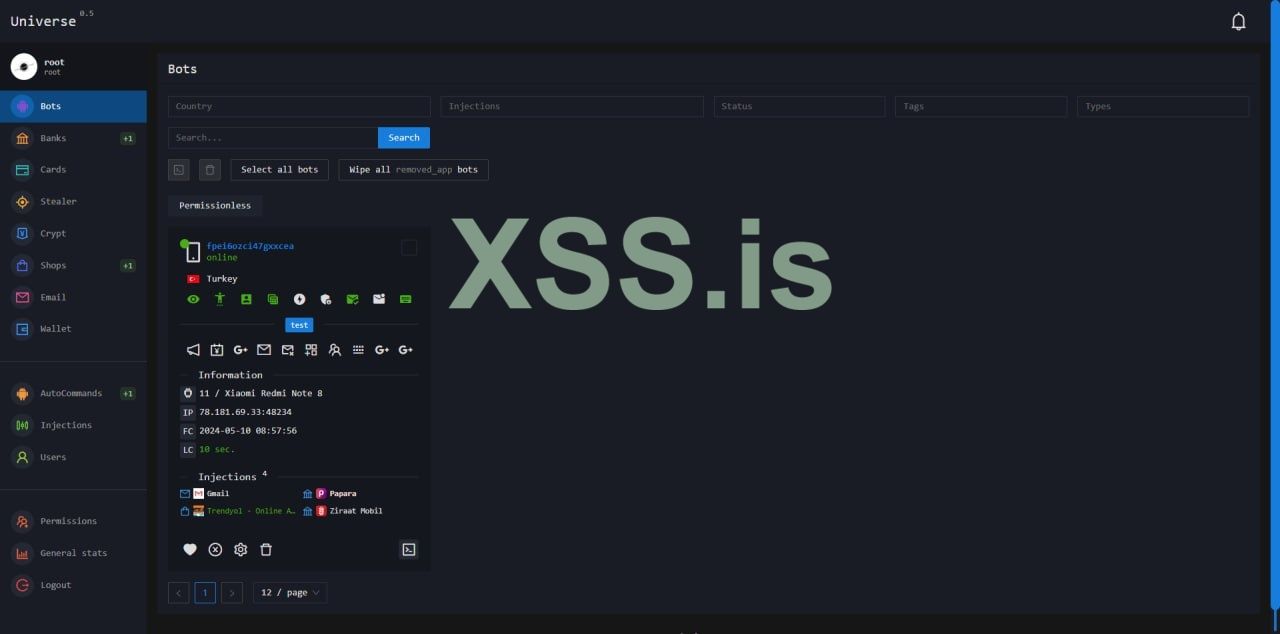Select the Permissionless filter tab
The width and height of the screenshot is (1280, 634).
(x=215, y=205)
